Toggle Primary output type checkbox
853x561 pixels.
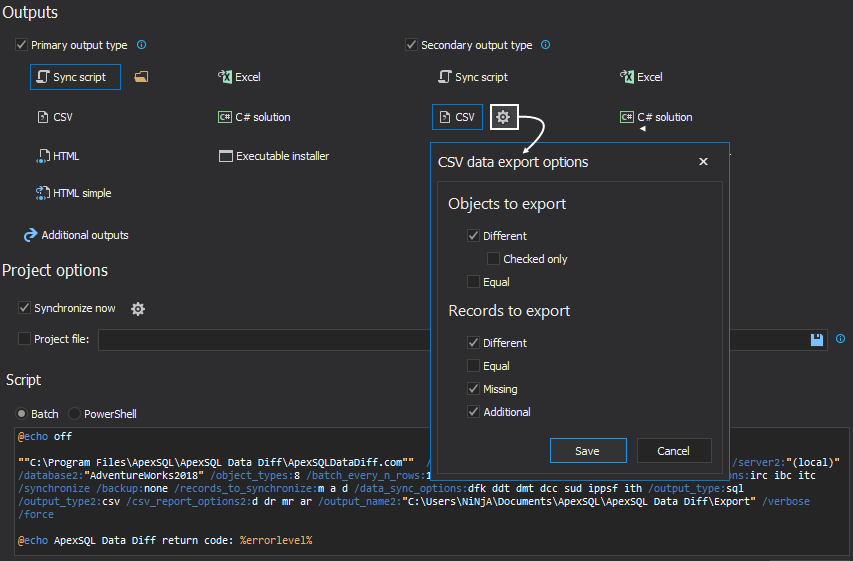[21, 45]
